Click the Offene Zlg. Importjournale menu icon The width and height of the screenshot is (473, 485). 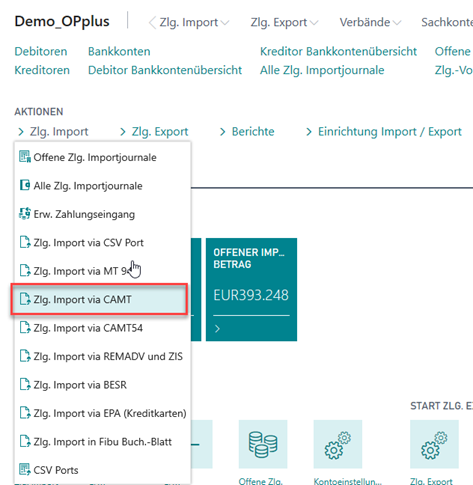click(x=25, y=157)
